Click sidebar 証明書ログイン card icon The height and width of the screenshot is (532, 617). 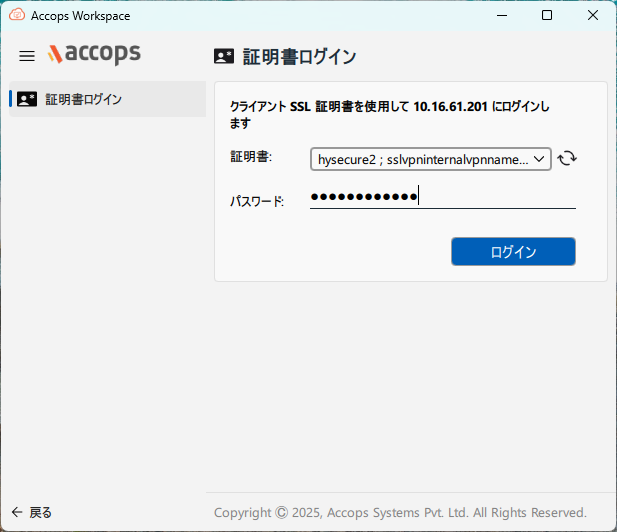pos(27,99)
